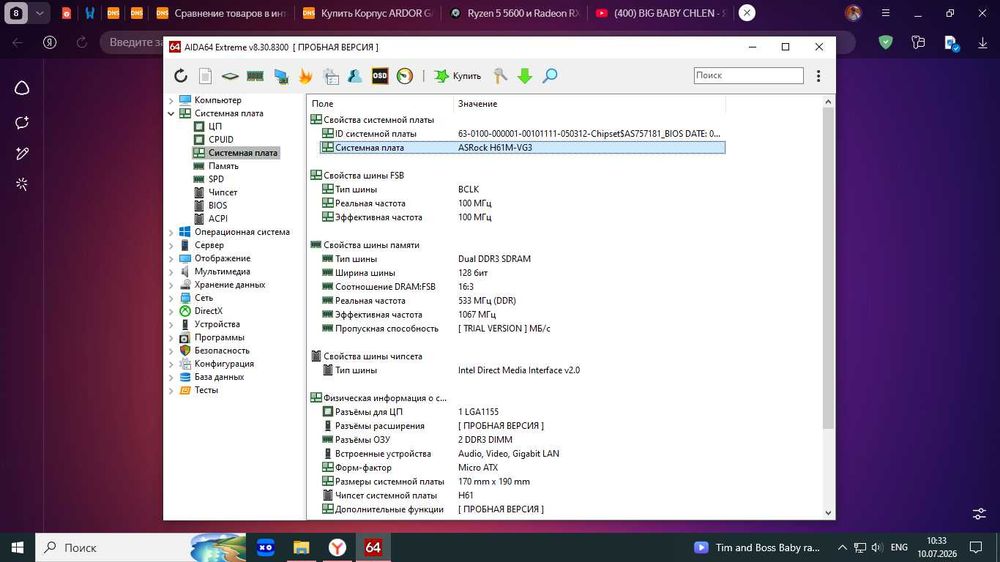Click the AIDA64 Поиск search field
This screenshot has height=562, width=1000.
[748, 75]
